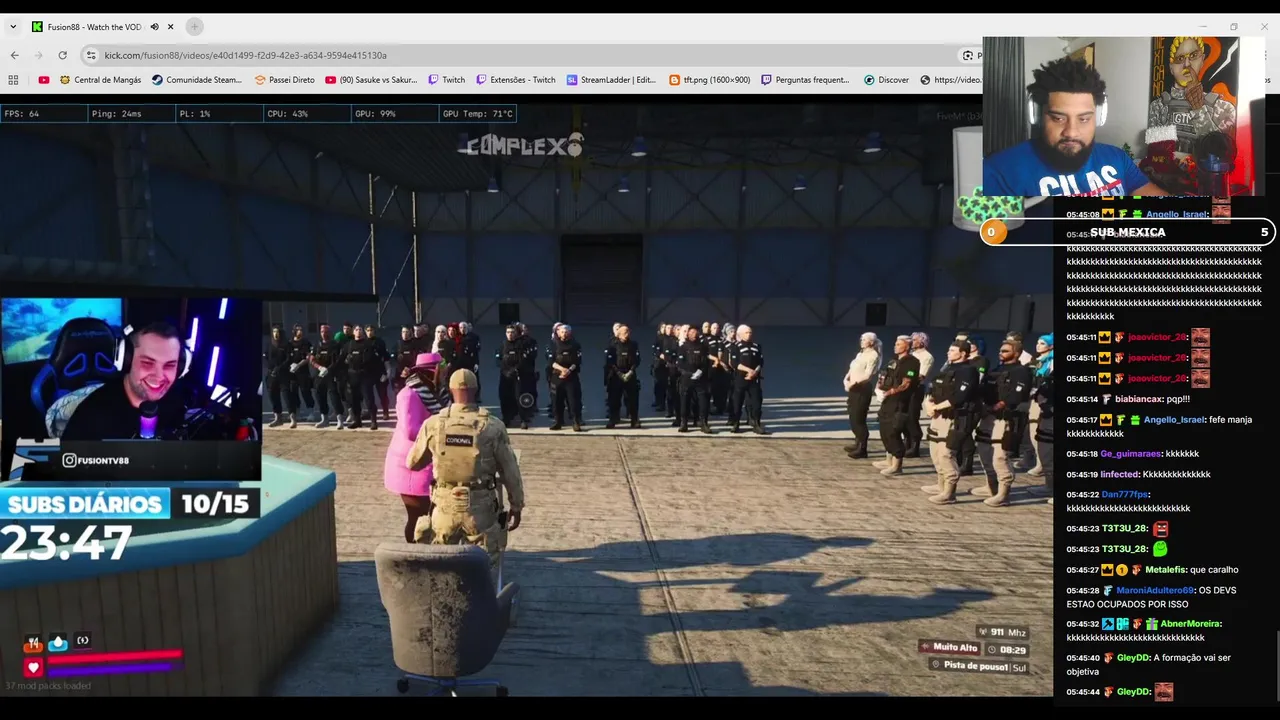The width and height of the screenshot is (1280, 720).
Task: Open the Perguntas frequent... bookmark
Action: (x=805, y=80)
